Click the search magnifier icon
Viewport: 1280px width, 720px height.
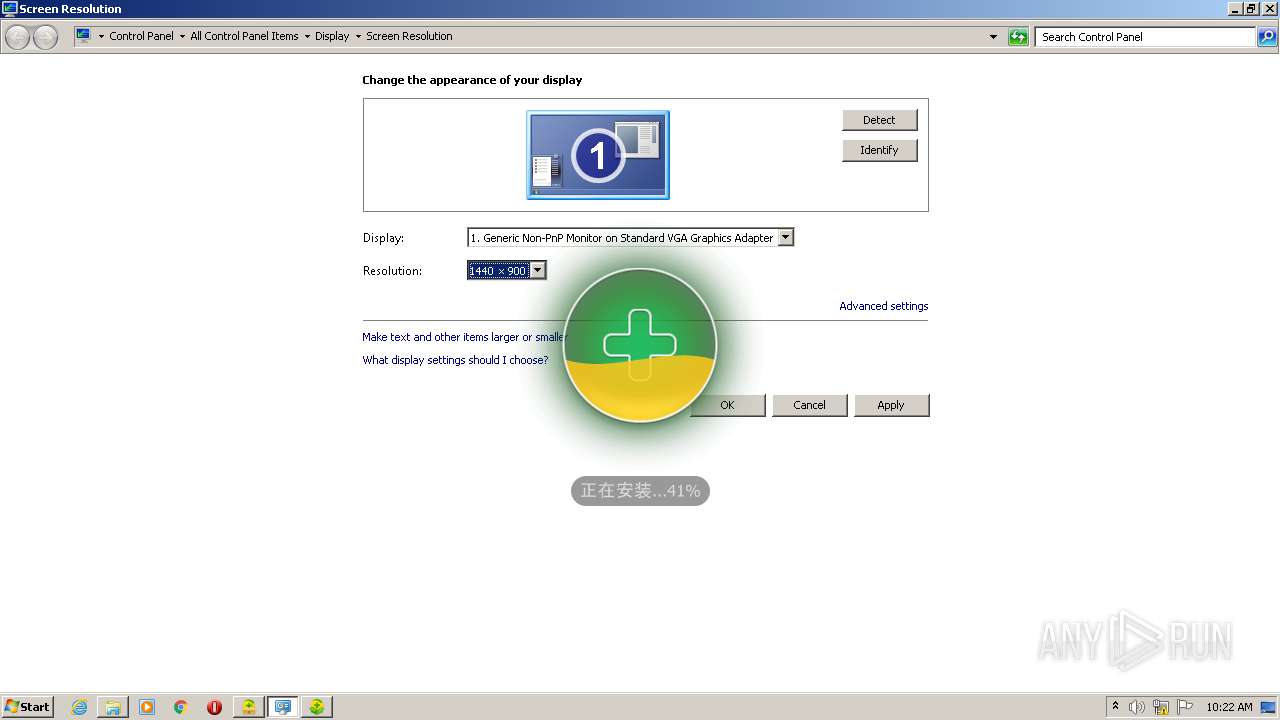point(1267,37)
